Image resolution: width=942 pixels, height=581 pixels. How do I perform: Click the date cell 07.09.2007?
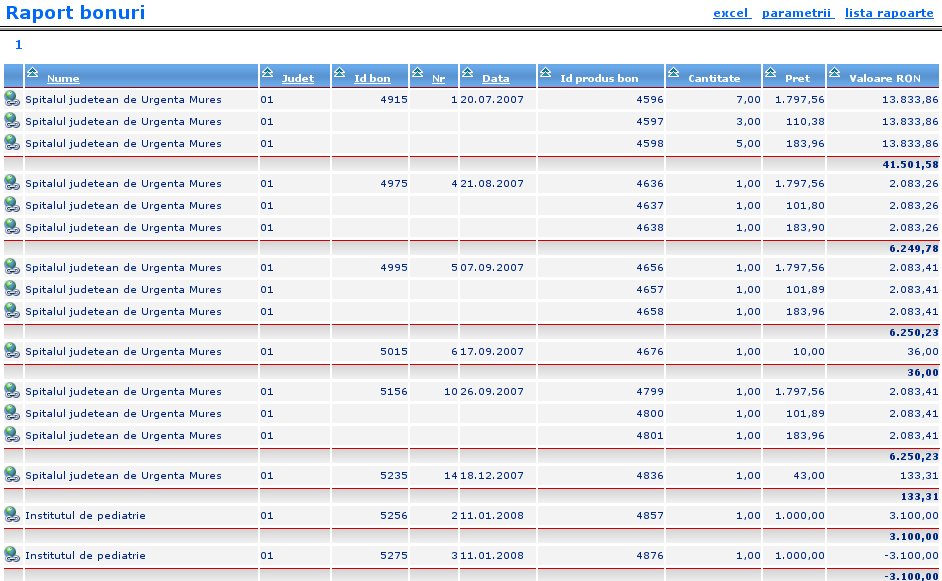point(491,268)
